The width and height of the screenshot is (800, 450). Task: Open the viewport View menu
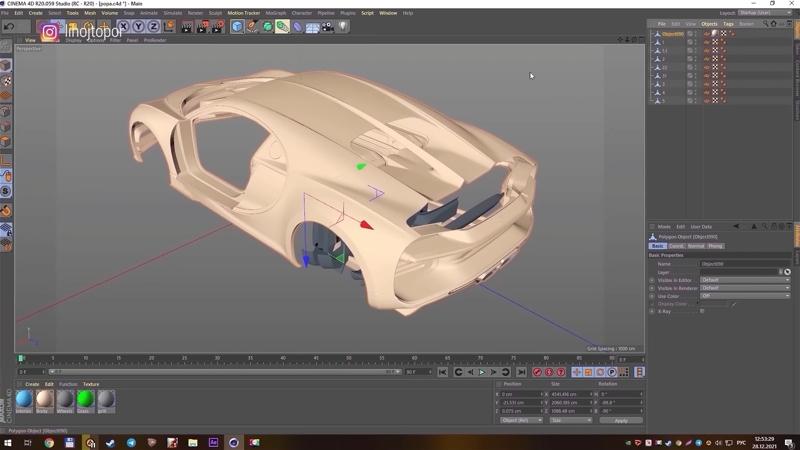point(31,40)
